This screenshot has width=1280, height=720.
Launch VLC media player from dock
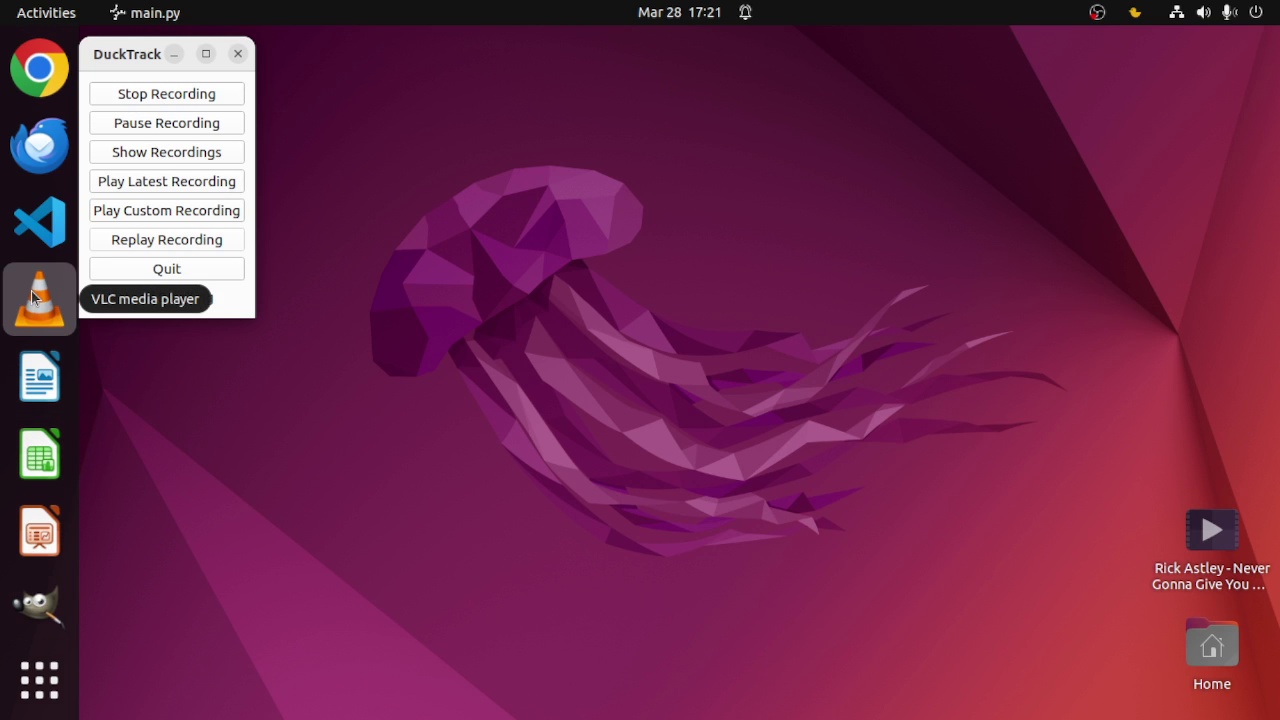(x=40, y=299)
